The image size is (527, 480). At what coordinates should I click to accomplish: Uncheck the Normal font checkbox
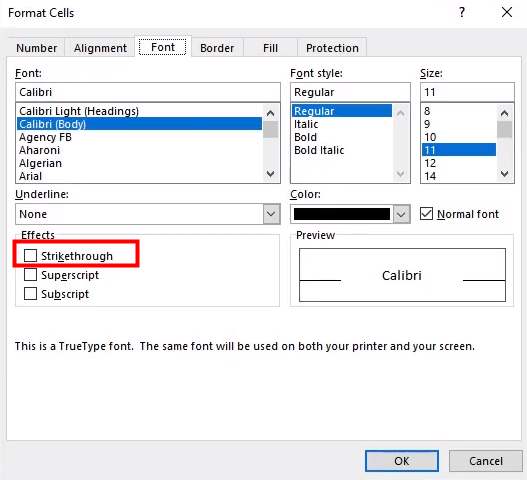tap(427, 214)
